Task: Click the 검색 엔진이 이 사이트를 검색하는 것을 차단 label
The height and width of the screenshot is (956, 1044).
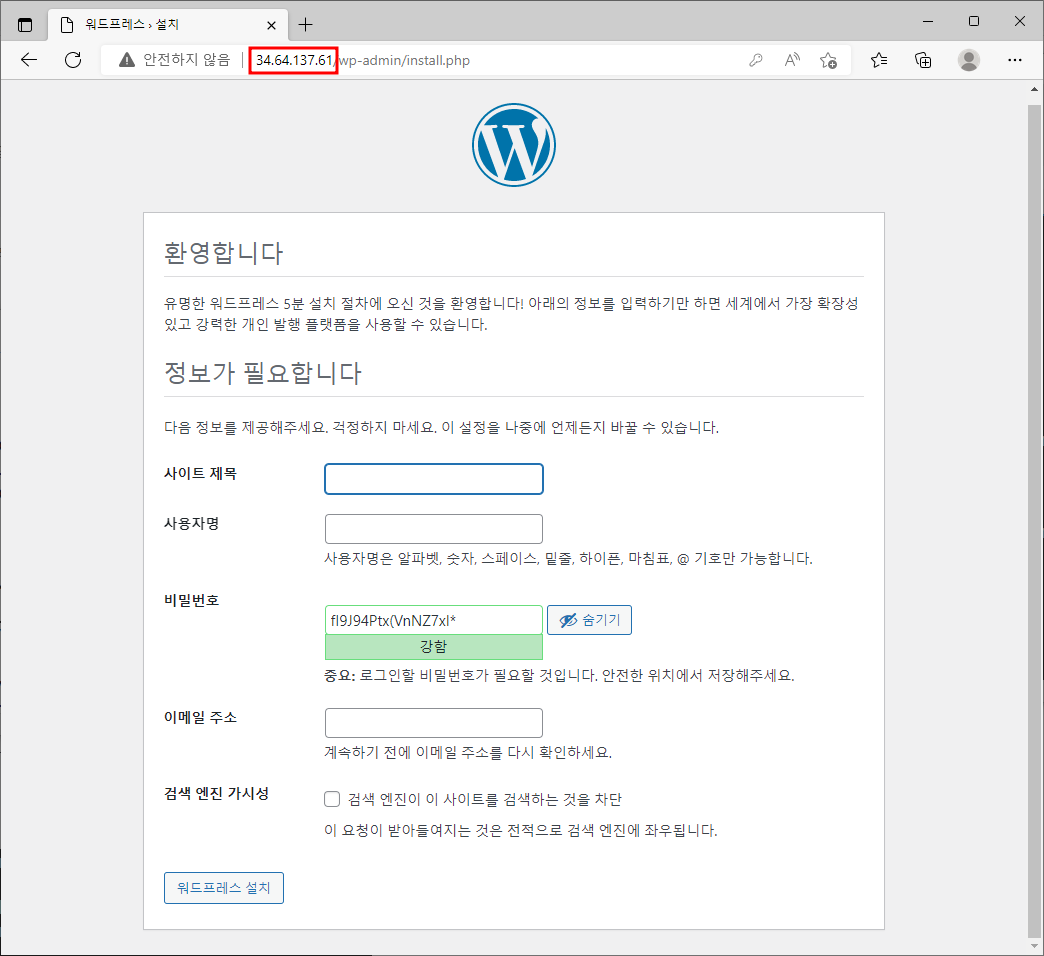Action: tap(485, 799)
